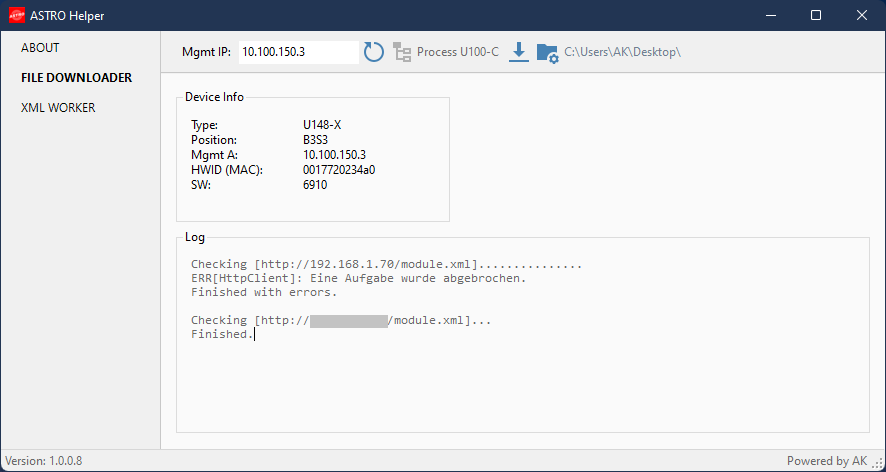Click the HWID (MAC) value 0017720234a0
Viewport: 886px width, 472px height.
339,170
